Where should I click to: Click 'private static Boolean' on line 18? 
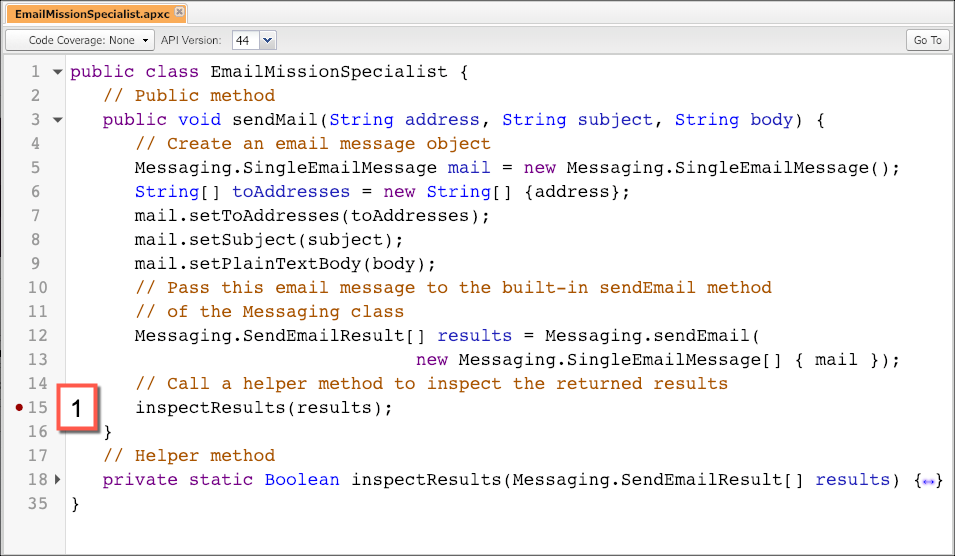pos(220,480)
